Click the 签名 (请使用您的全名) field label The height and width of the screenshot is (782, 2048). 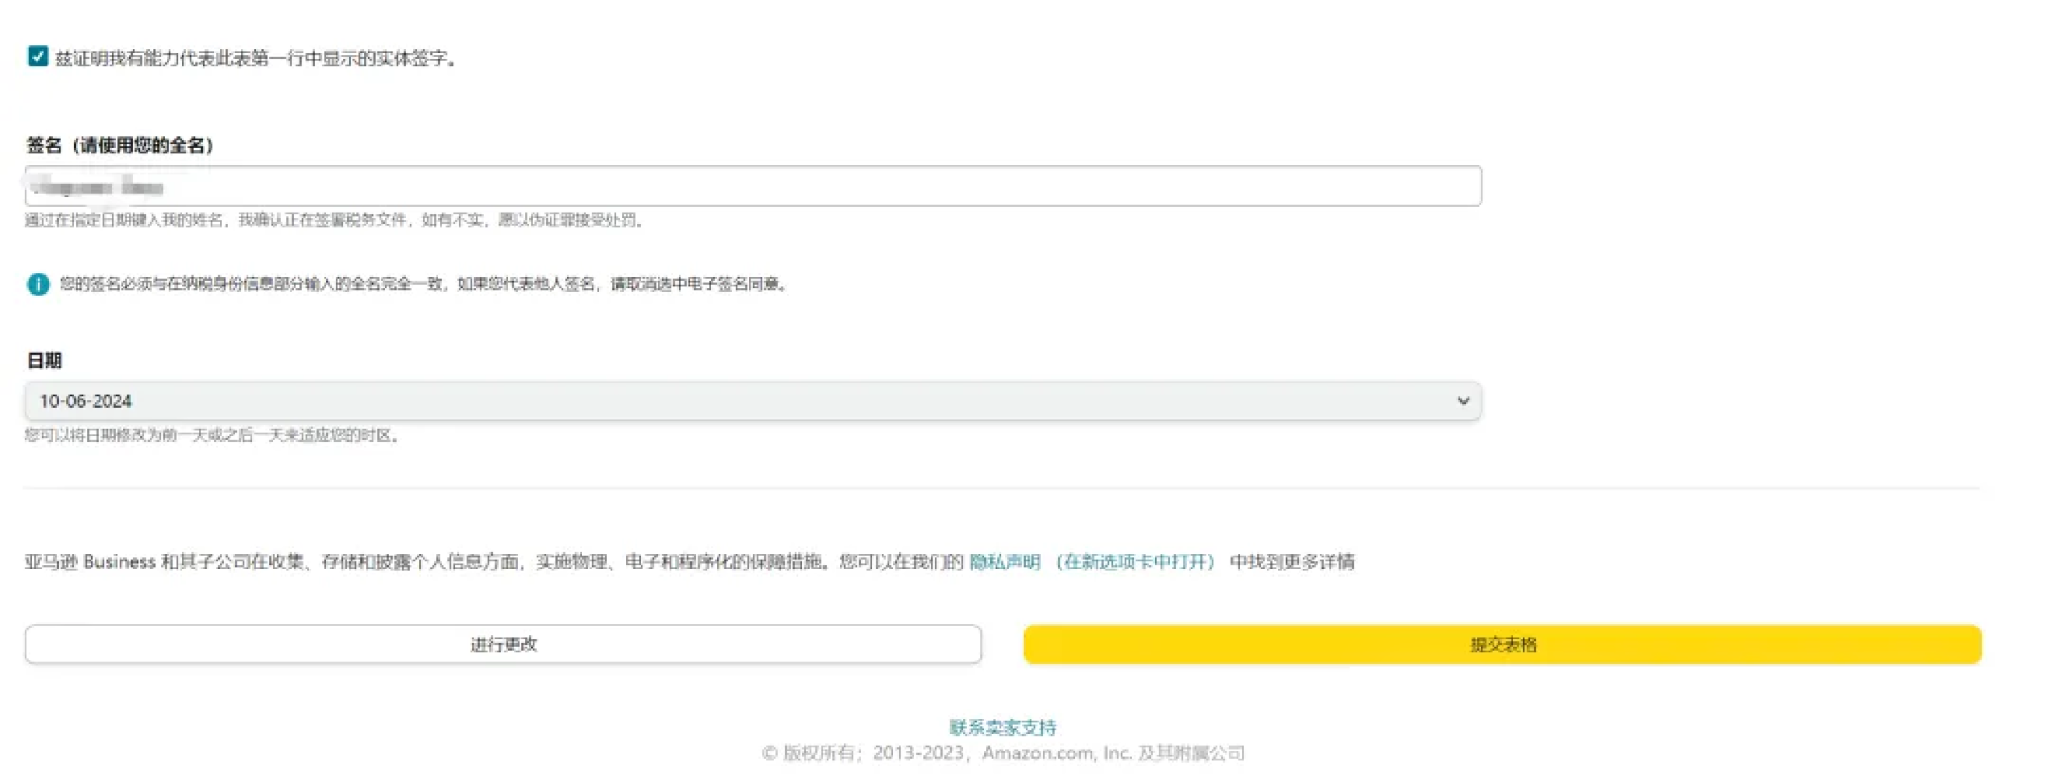(x=119, y=146)
